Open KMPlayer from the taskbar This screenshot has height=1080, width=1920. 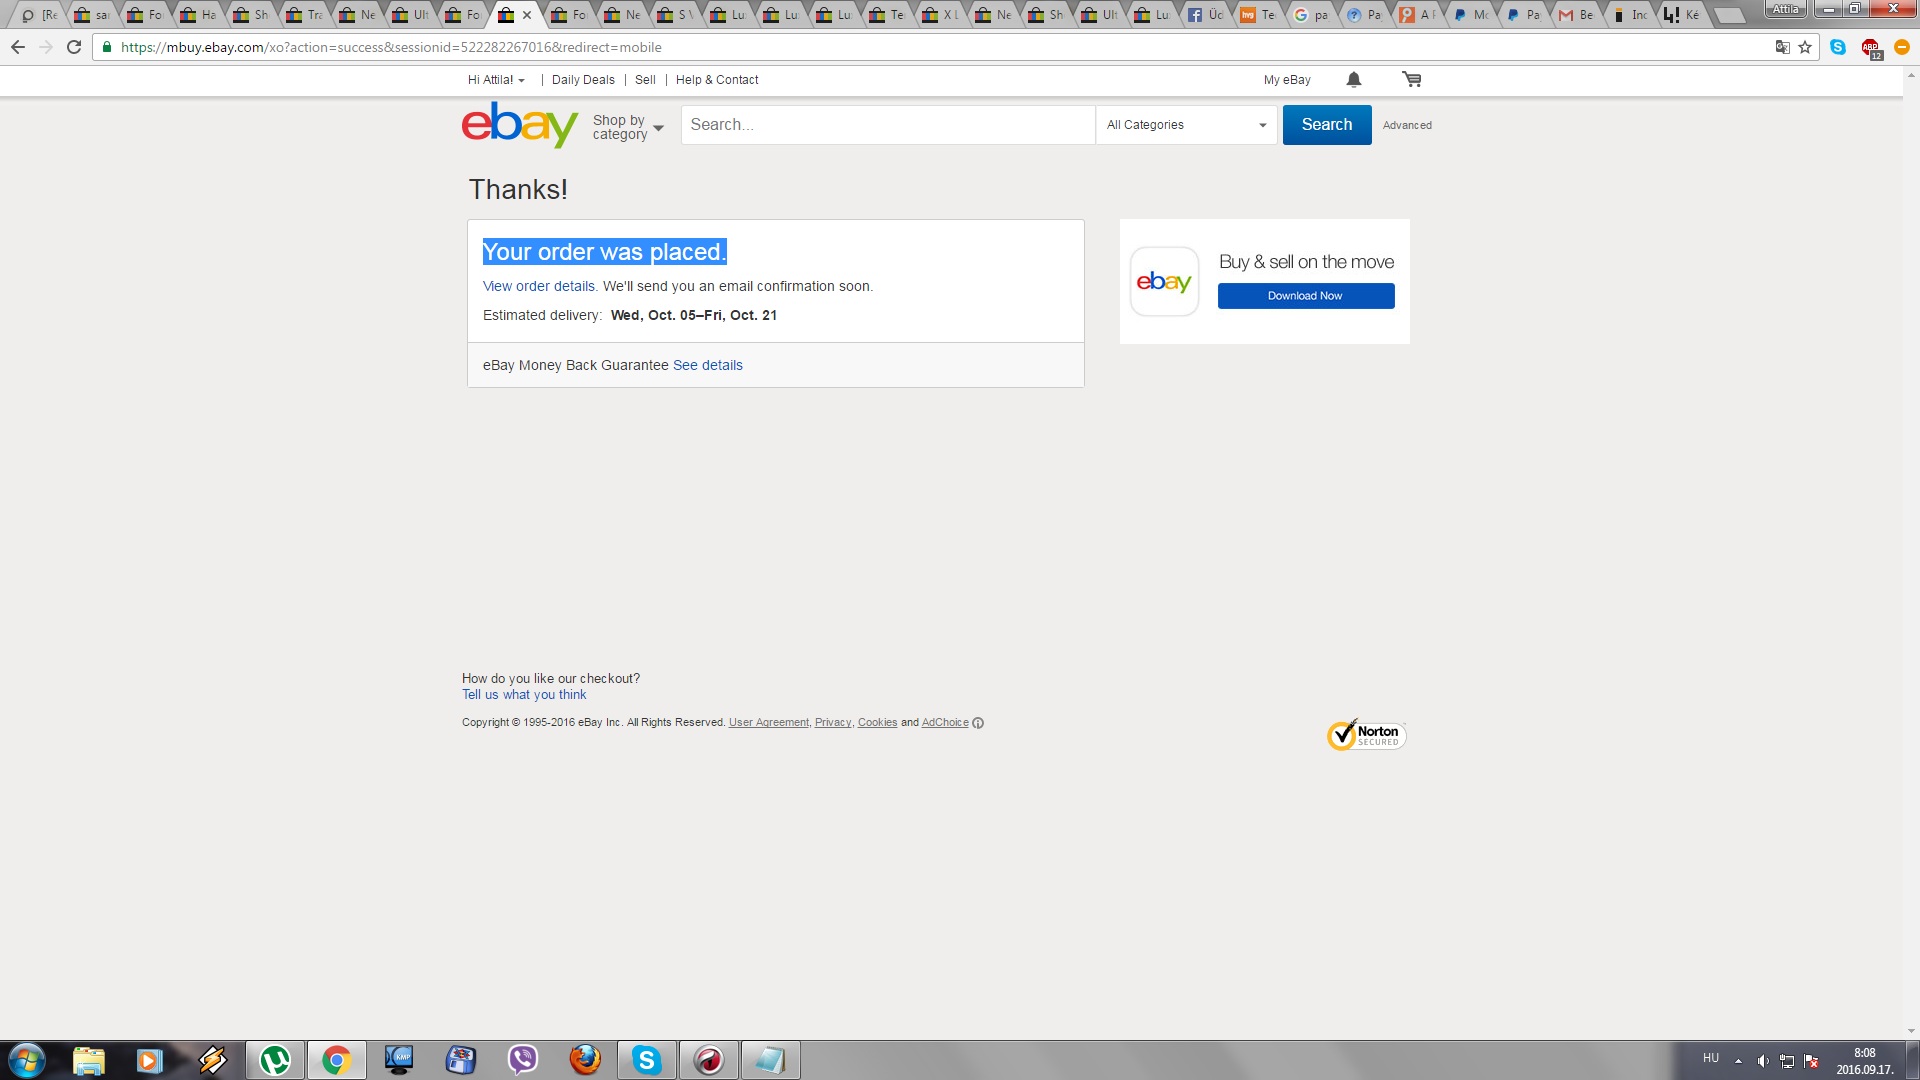click(x=399, y=1060)
